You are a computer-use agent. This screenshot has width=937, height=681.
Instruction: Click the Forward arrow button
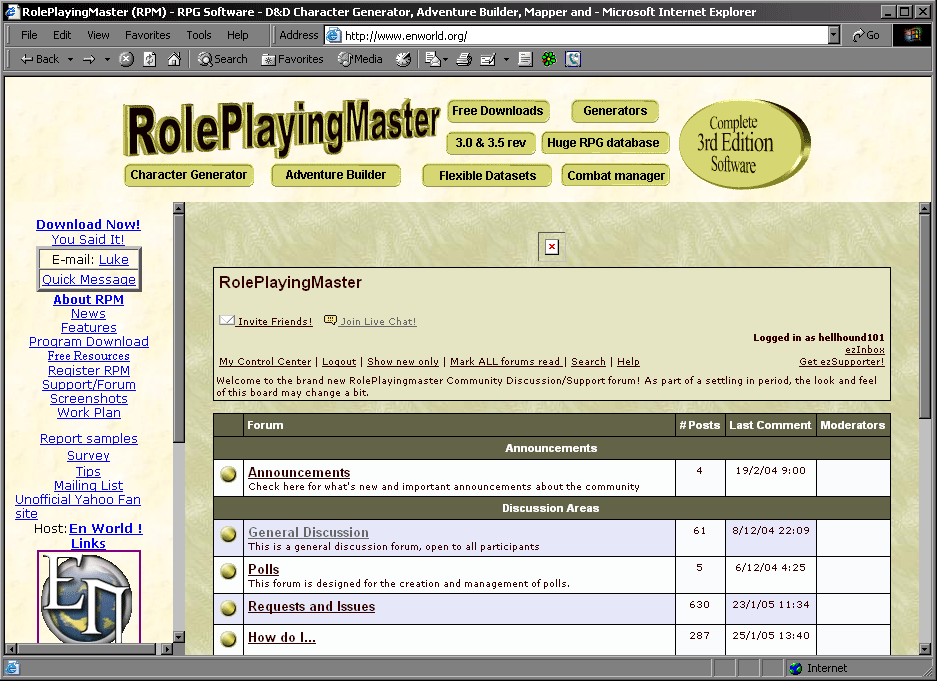[89, 59]
